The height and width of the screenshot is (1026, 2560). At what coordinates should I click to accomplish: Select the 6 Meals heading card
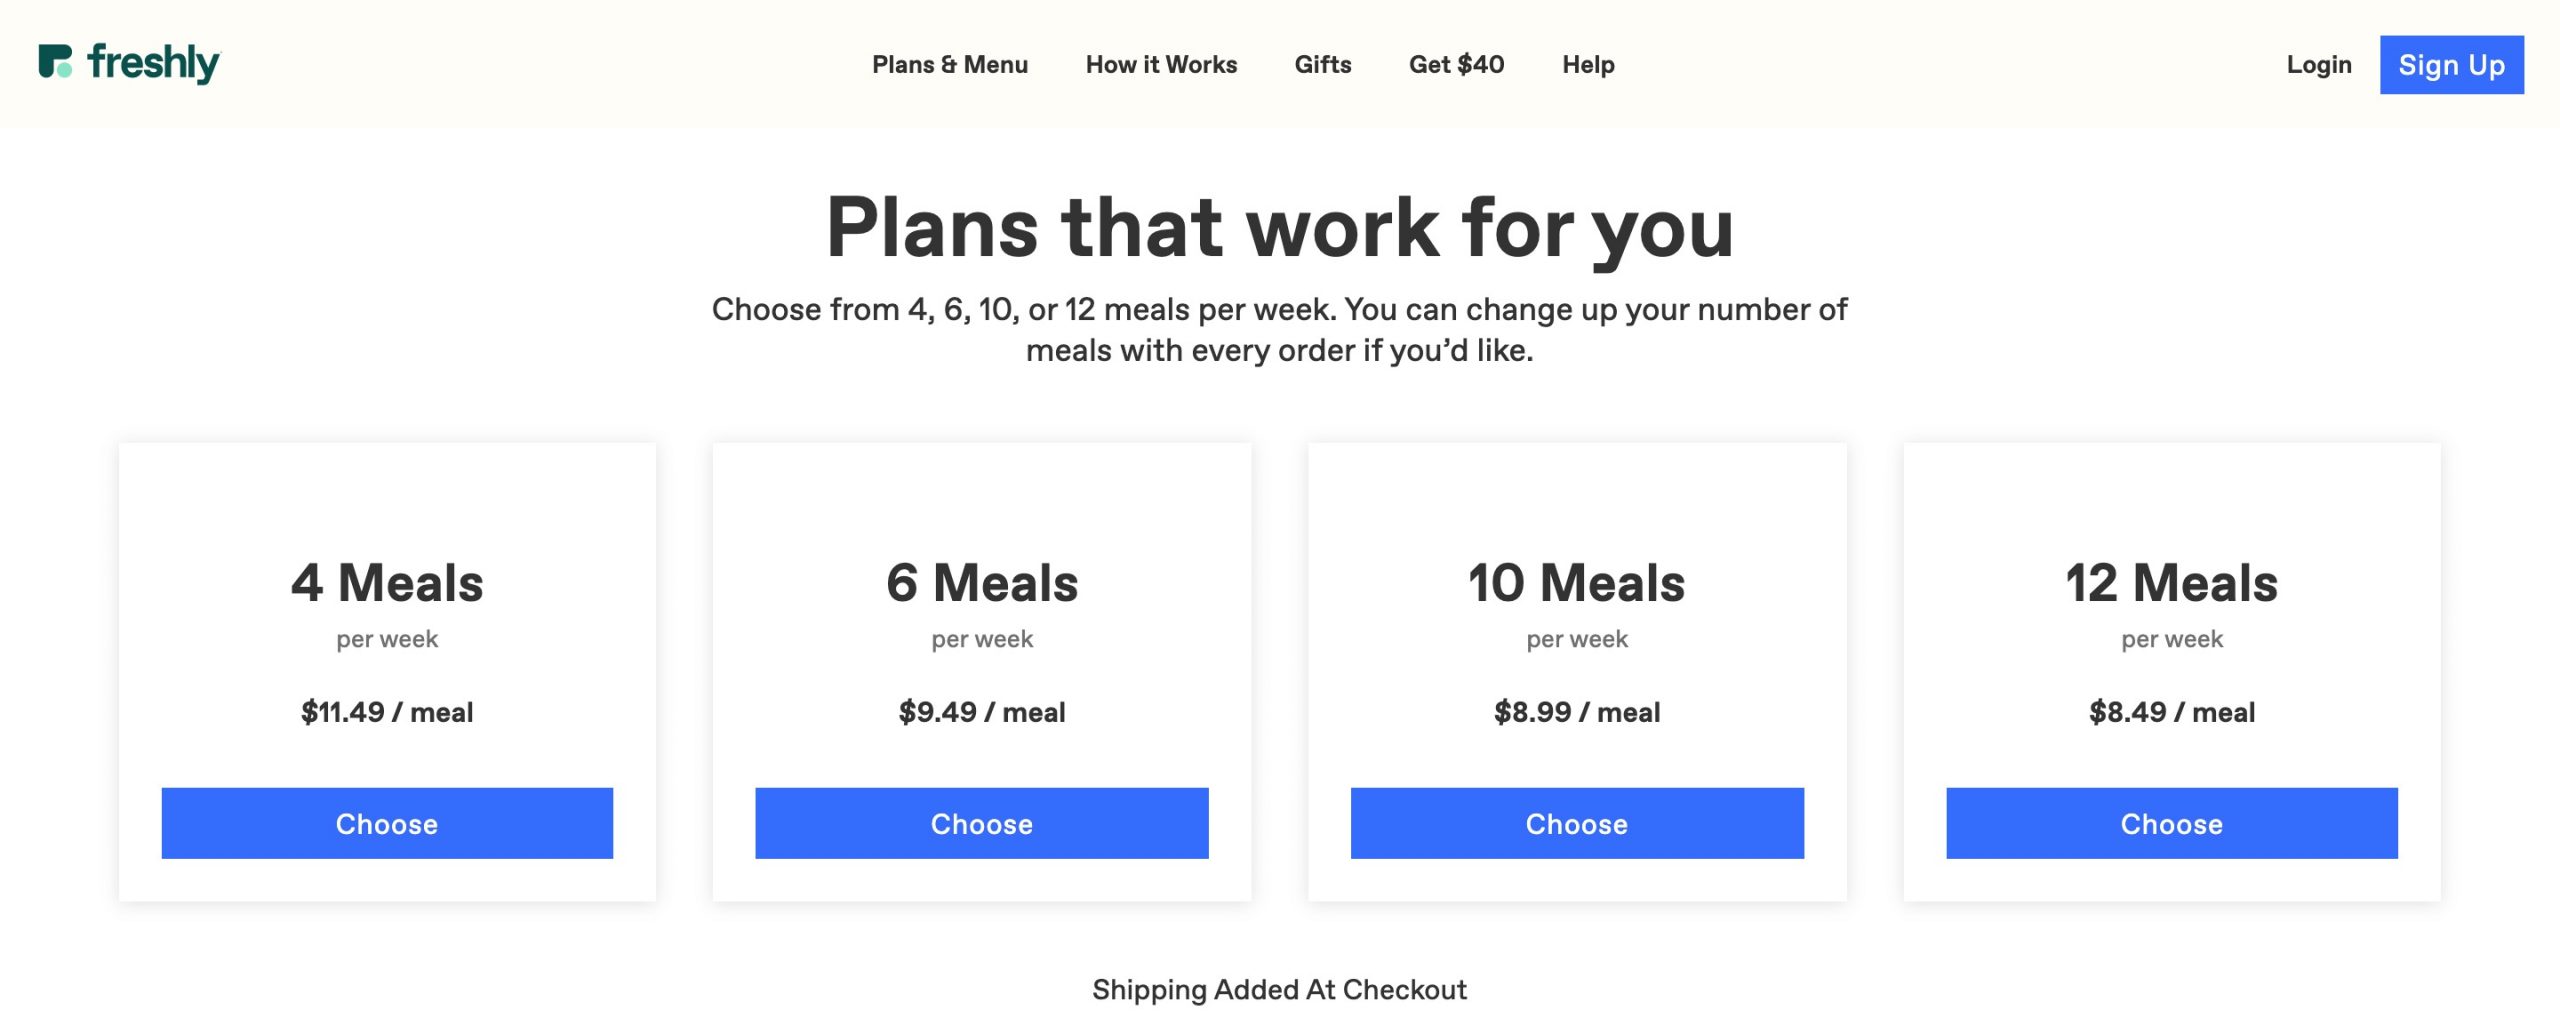tap(981, 583)
